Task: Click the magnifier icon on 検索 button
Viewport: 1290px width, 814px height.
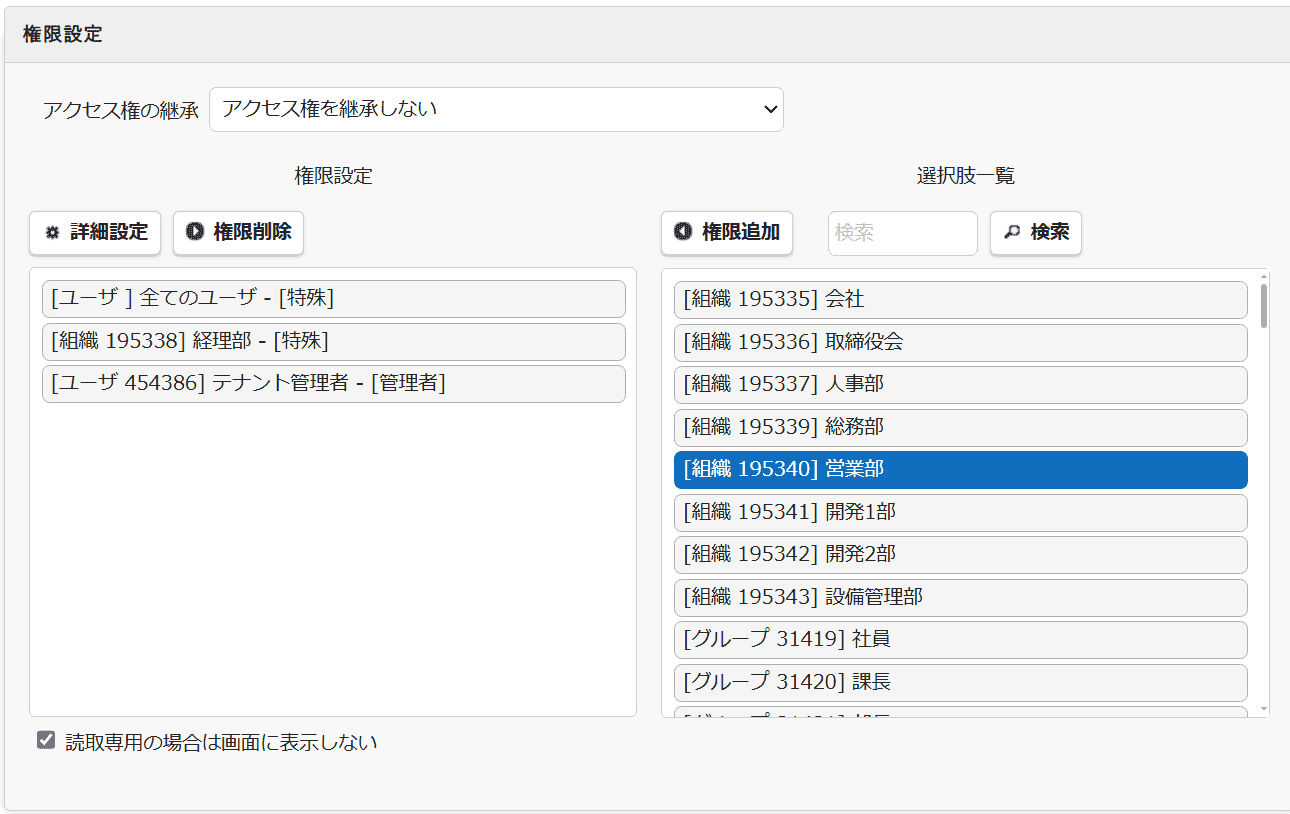Action: pos(1010,233)
